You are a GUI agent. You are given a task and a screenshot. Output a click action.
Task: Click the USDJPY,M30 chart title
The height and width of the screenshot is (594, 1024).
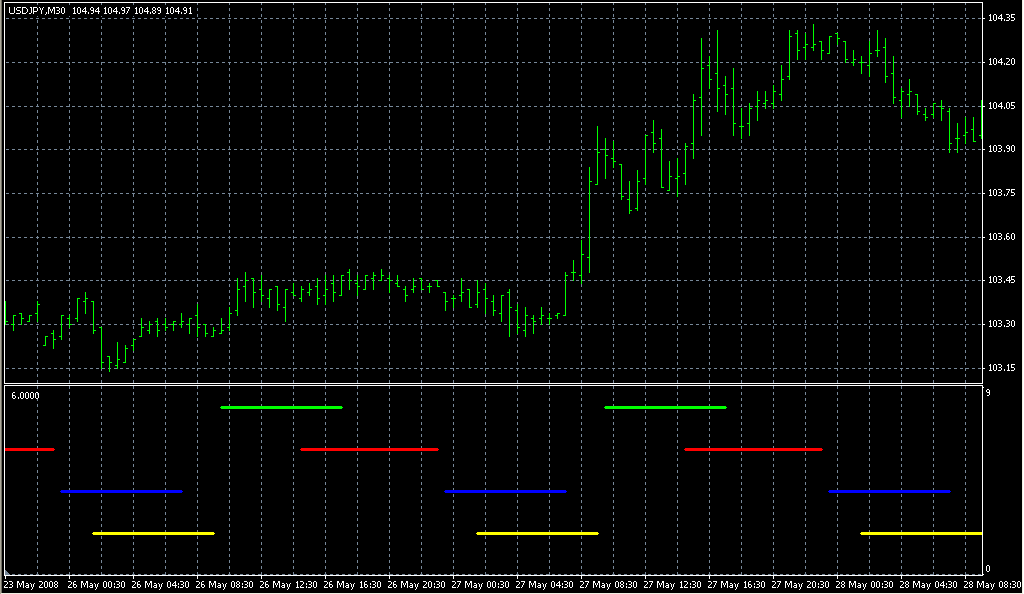[x=37, y=10]
